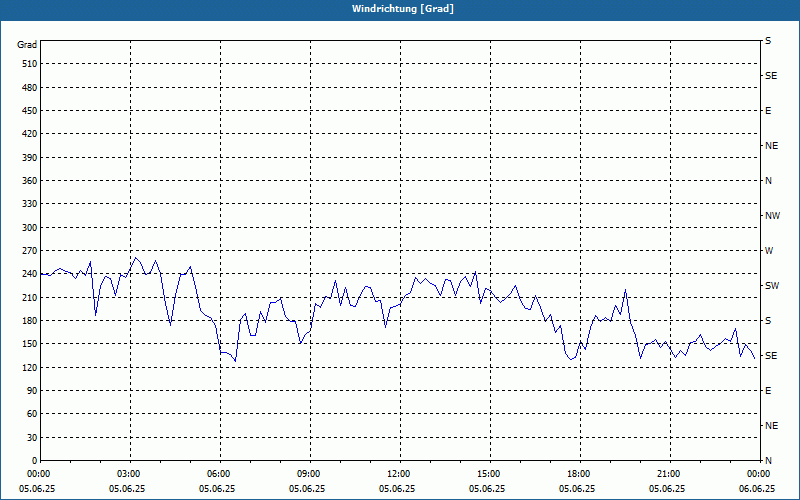Select the NE compass label between 30 and 60
800x500 pixels.
pyautogui.click(x=771, y=426)
